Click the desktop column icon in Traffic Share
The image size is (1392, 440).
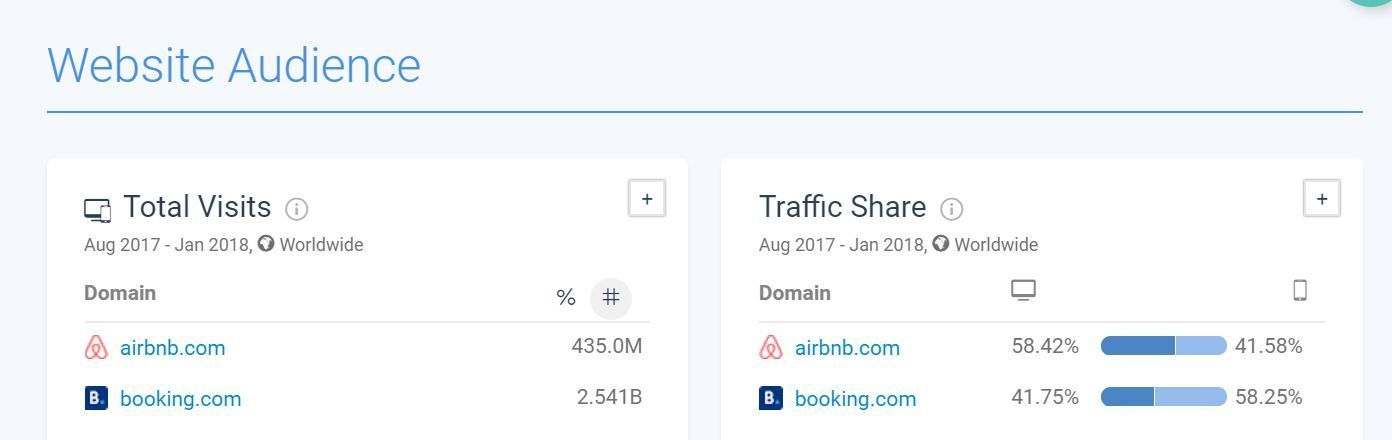click(1023, 290)
